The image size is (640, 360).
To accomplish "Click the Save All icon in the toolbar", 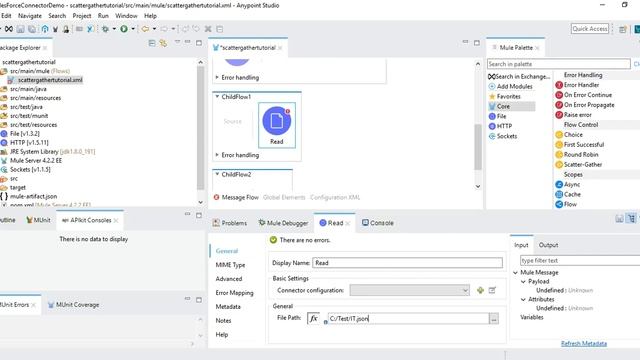I will coord(32,29).
